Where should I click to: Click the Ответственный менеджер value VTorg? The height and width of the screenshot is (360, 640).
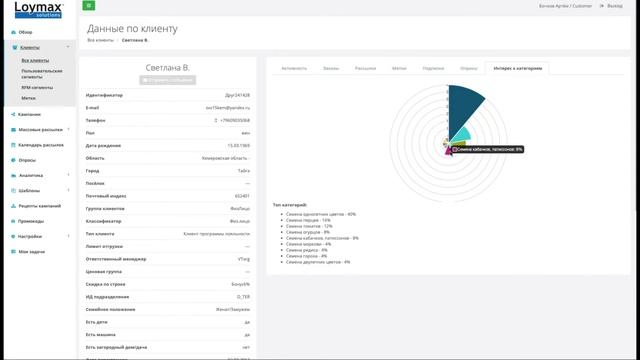click(x=244, y=259)
